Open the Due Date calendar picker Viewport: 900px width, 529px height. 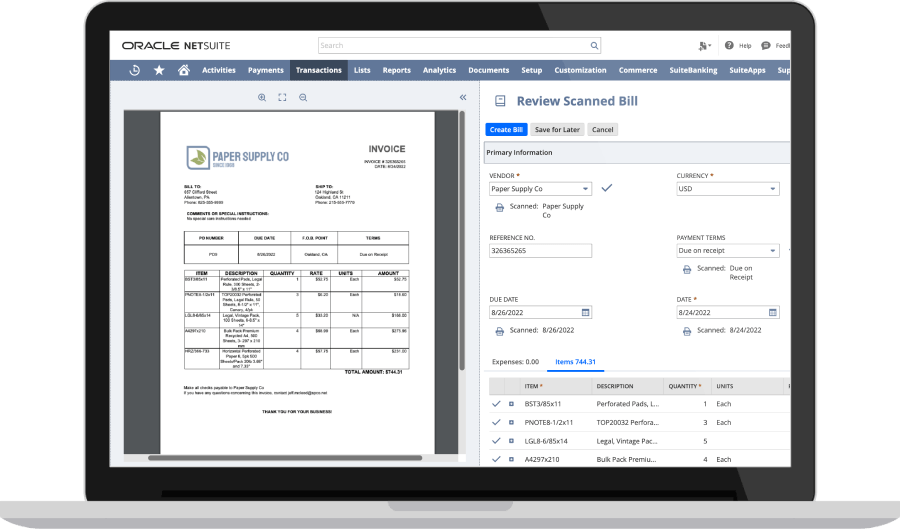coord(585,313)
